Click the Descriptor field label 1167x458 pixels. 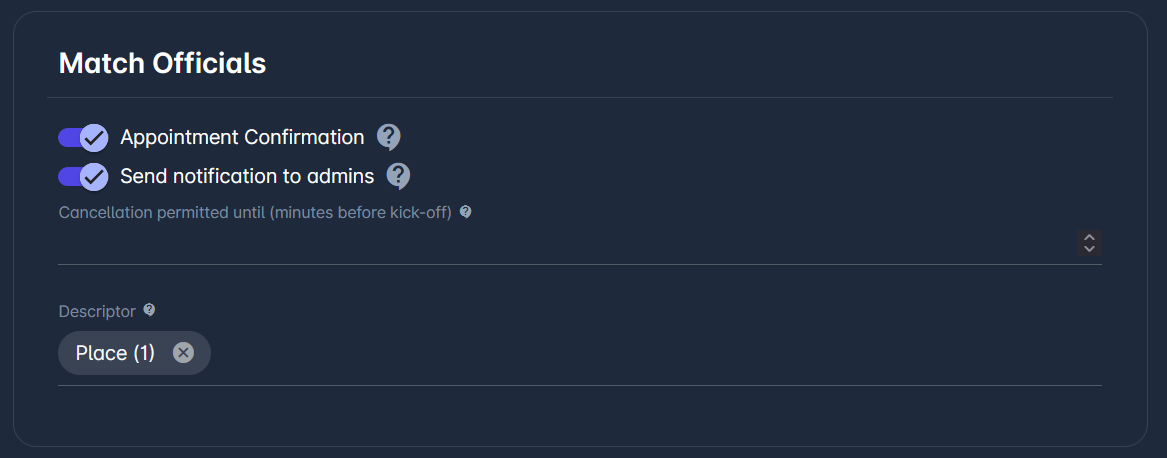pyautogui.click(x=97, y=311)
